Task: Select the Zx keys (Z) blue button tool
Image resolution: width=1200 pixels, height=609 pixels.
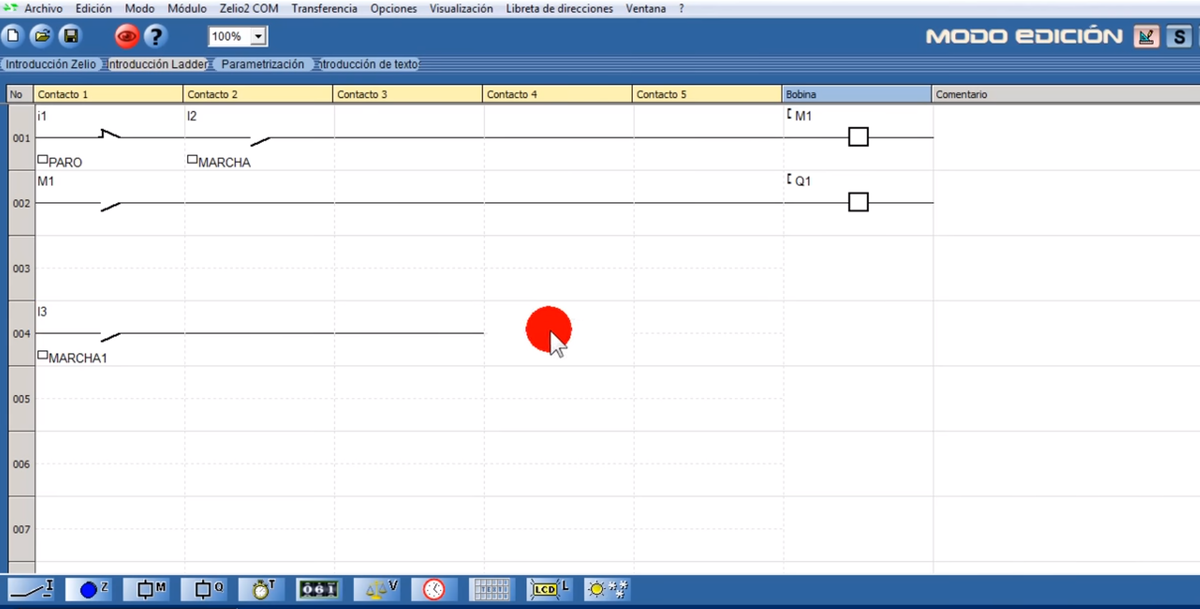Action: coord(89,590)
